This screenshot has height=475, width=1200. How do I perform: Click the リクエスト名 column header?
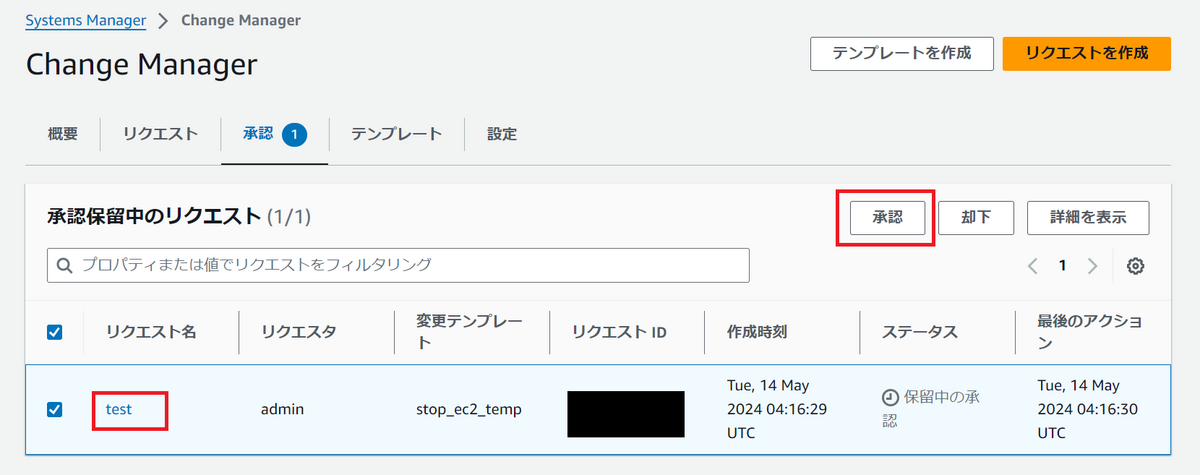(x=151, y=332)
